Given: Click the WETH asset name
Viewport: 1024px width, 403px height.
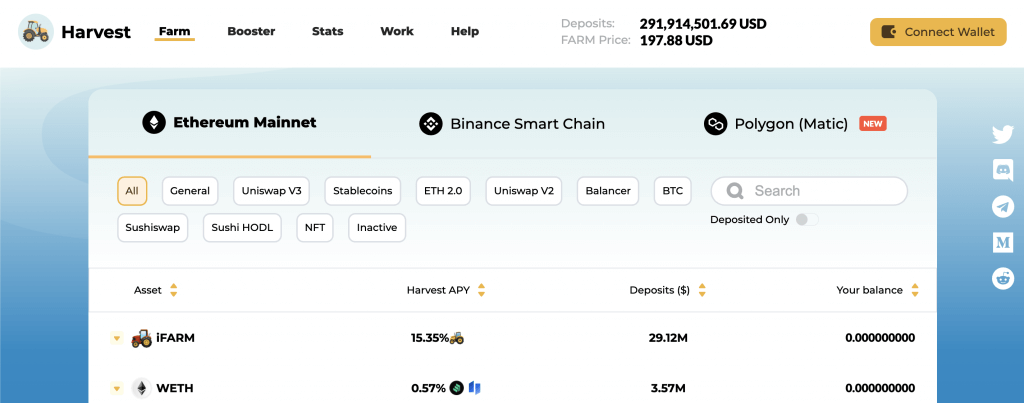Looking at the screenshot, I should [174, 388].
